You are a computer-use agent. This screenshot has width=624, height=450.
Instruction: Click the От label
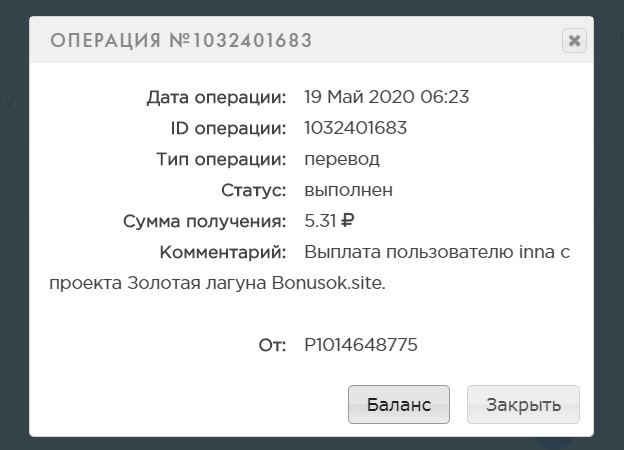272,345
